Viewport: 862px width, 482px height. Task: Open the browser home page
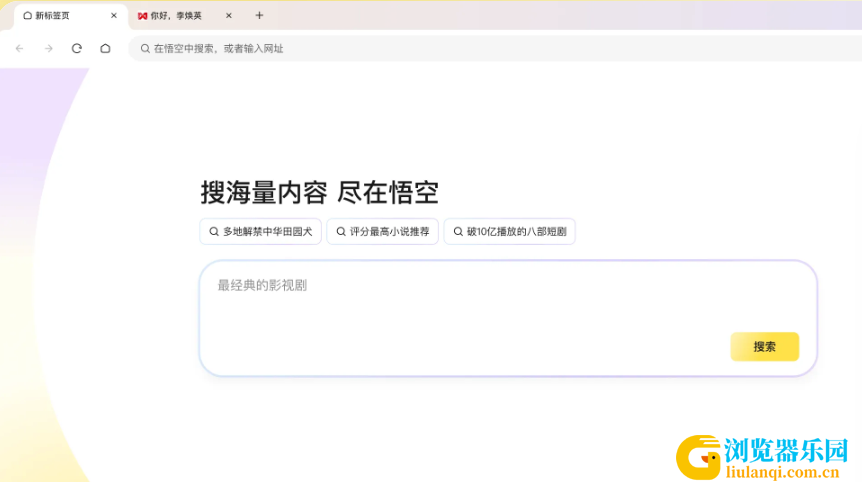pyautogui.click(x=105, y=48)
